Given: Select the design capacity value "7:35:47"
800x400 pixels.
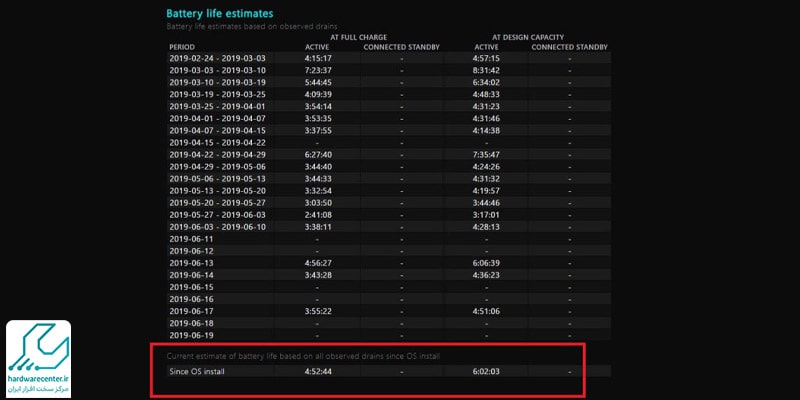Looking at the screenshot, I should click(486, 155).
